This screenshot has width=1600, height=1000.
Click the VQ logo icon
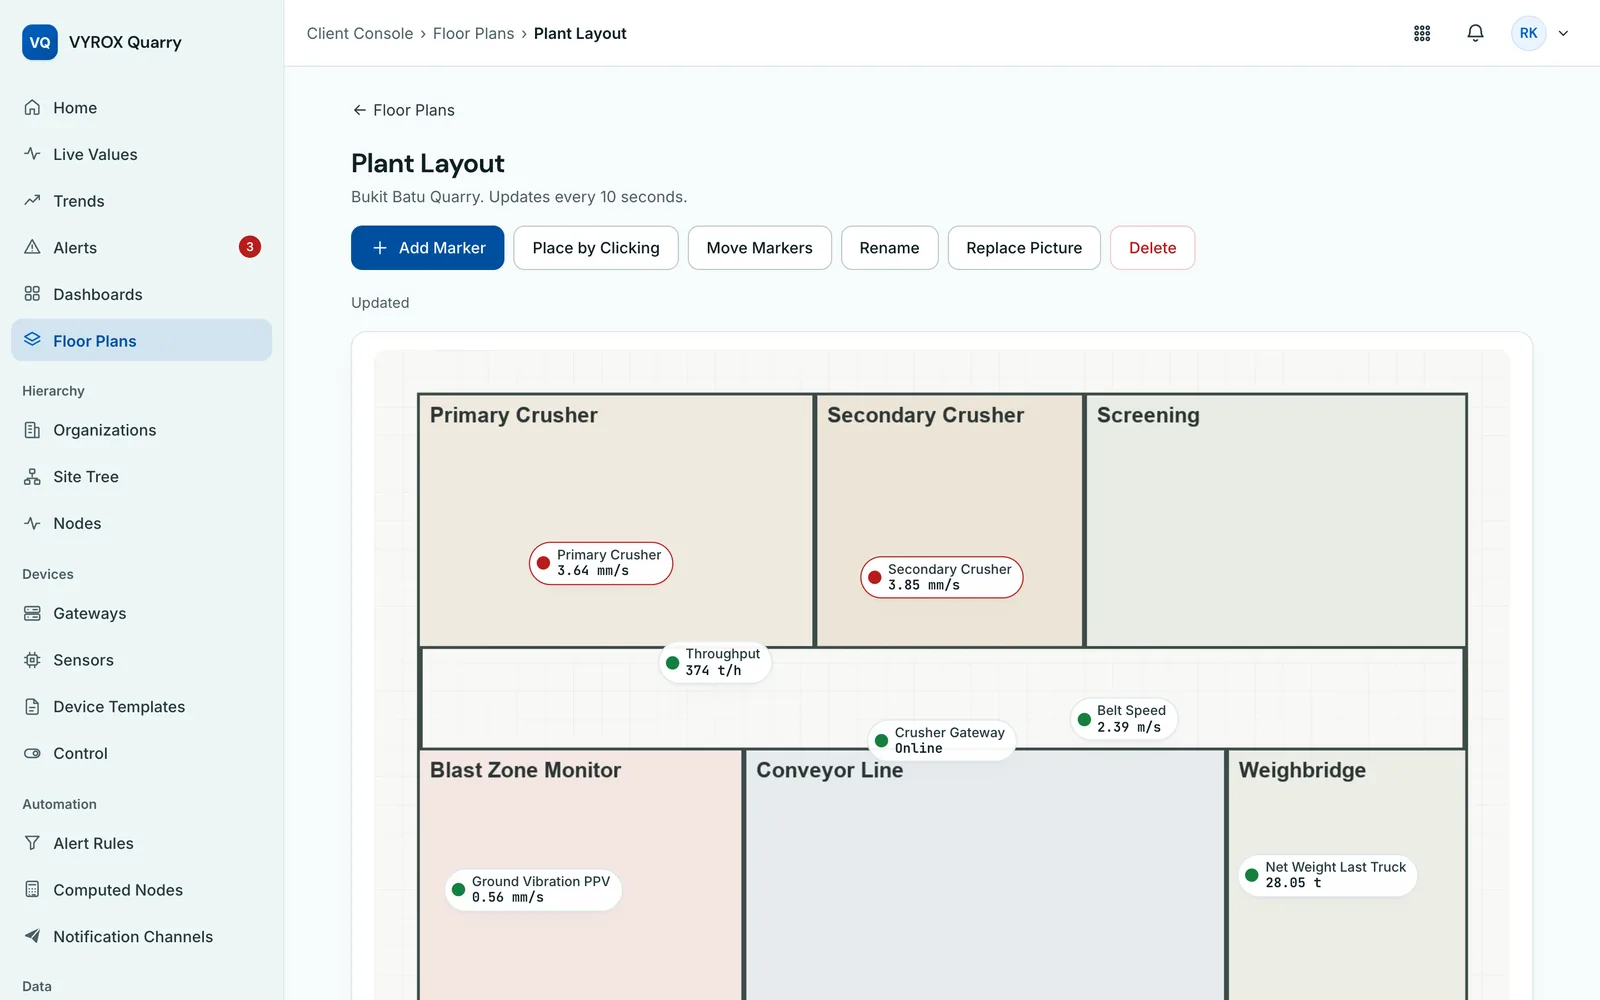tap(40, 42)
